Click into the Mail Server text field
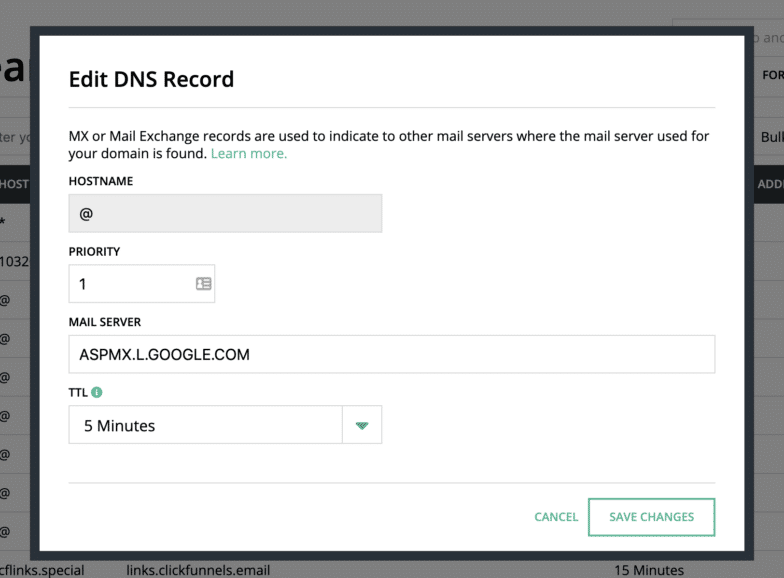This screenshot has width=784, height=578. pos(391,354)
